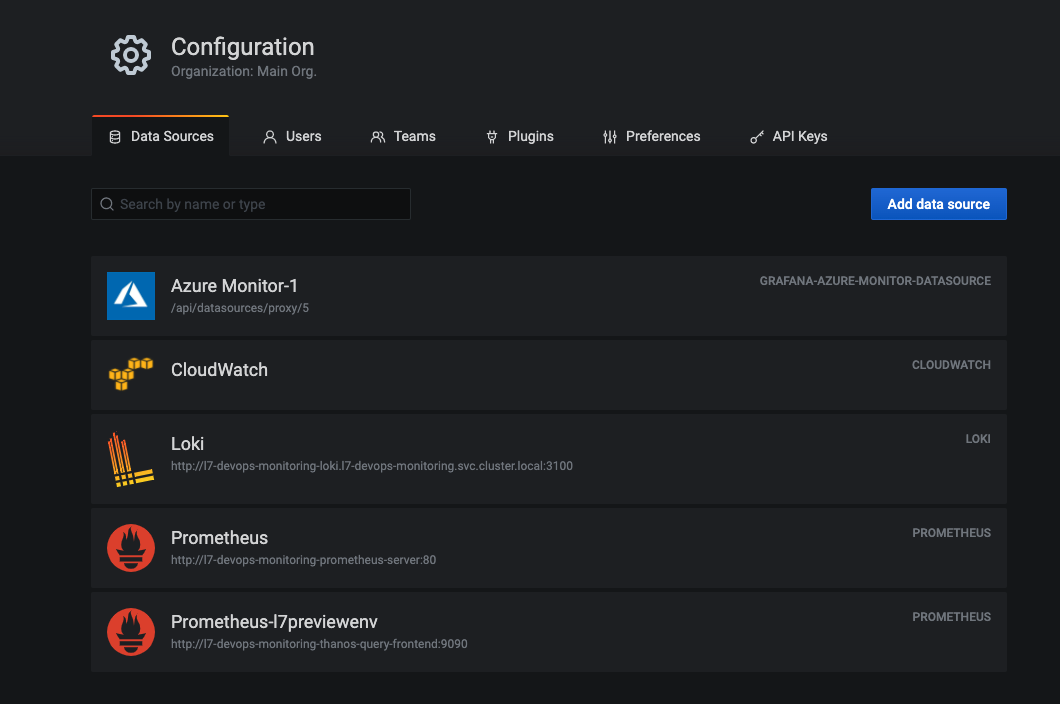The height and width of the screenshot is (704, 1060).
Task: Click the Add data source button
Action: [938, 204]
